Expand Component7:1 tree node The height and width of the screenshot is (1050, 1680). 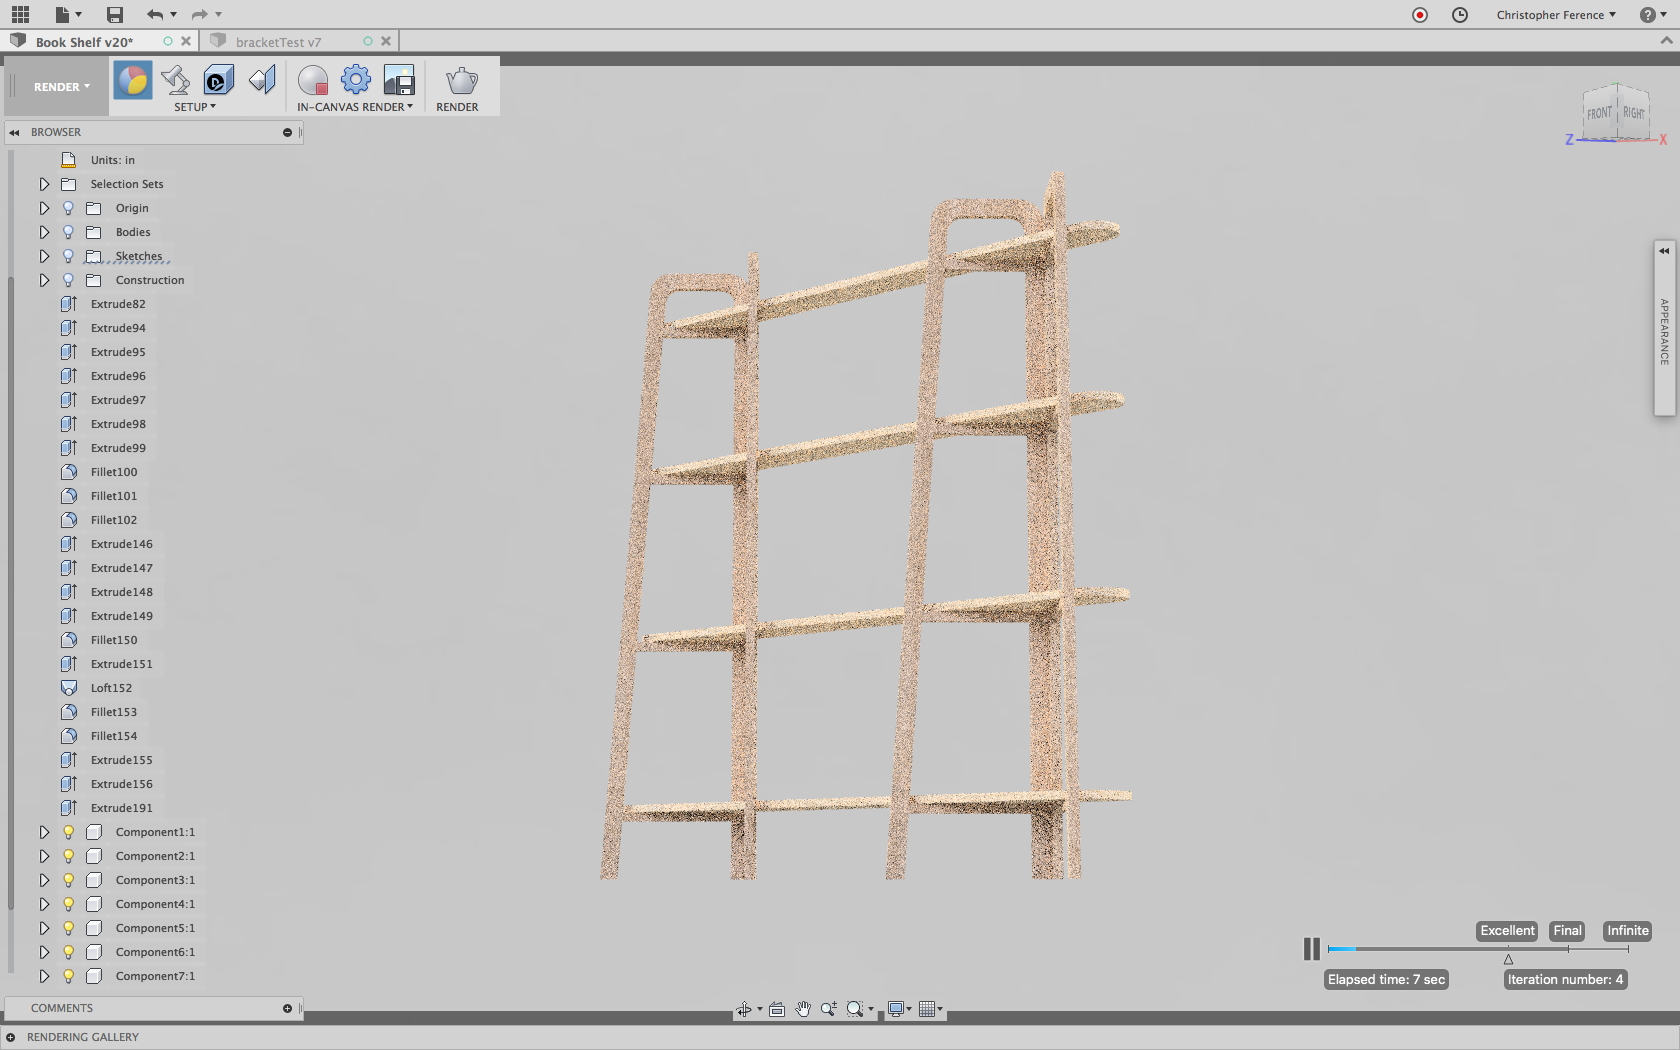point(44,976)
